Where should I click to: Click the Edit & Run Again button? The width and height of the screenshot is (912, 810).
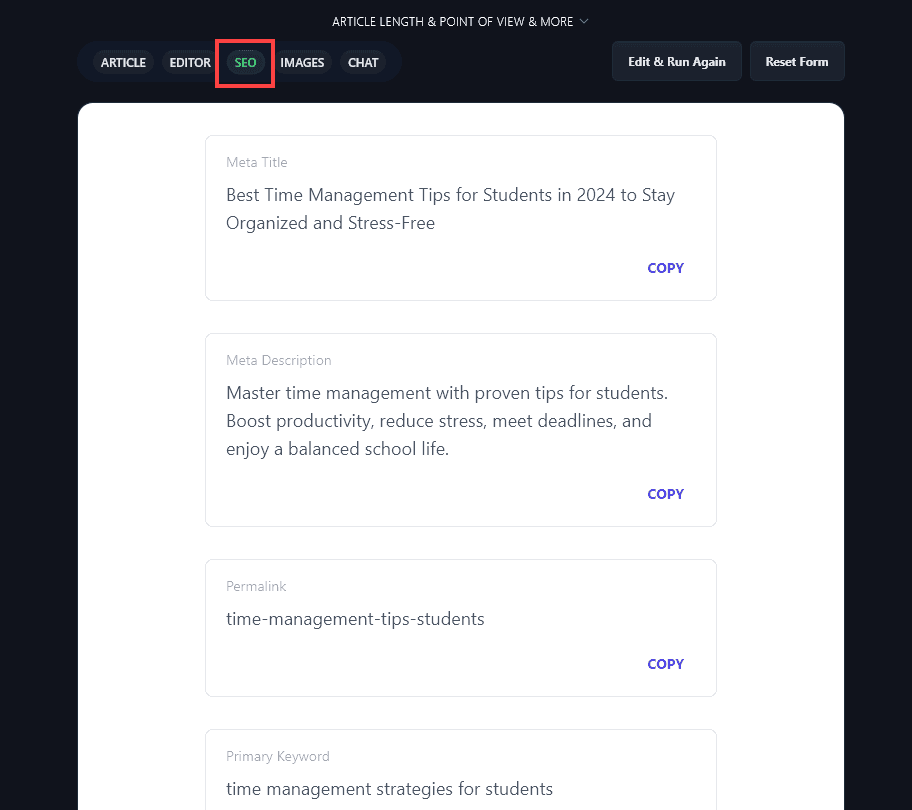pyautogui.click(x=676, y=61)
